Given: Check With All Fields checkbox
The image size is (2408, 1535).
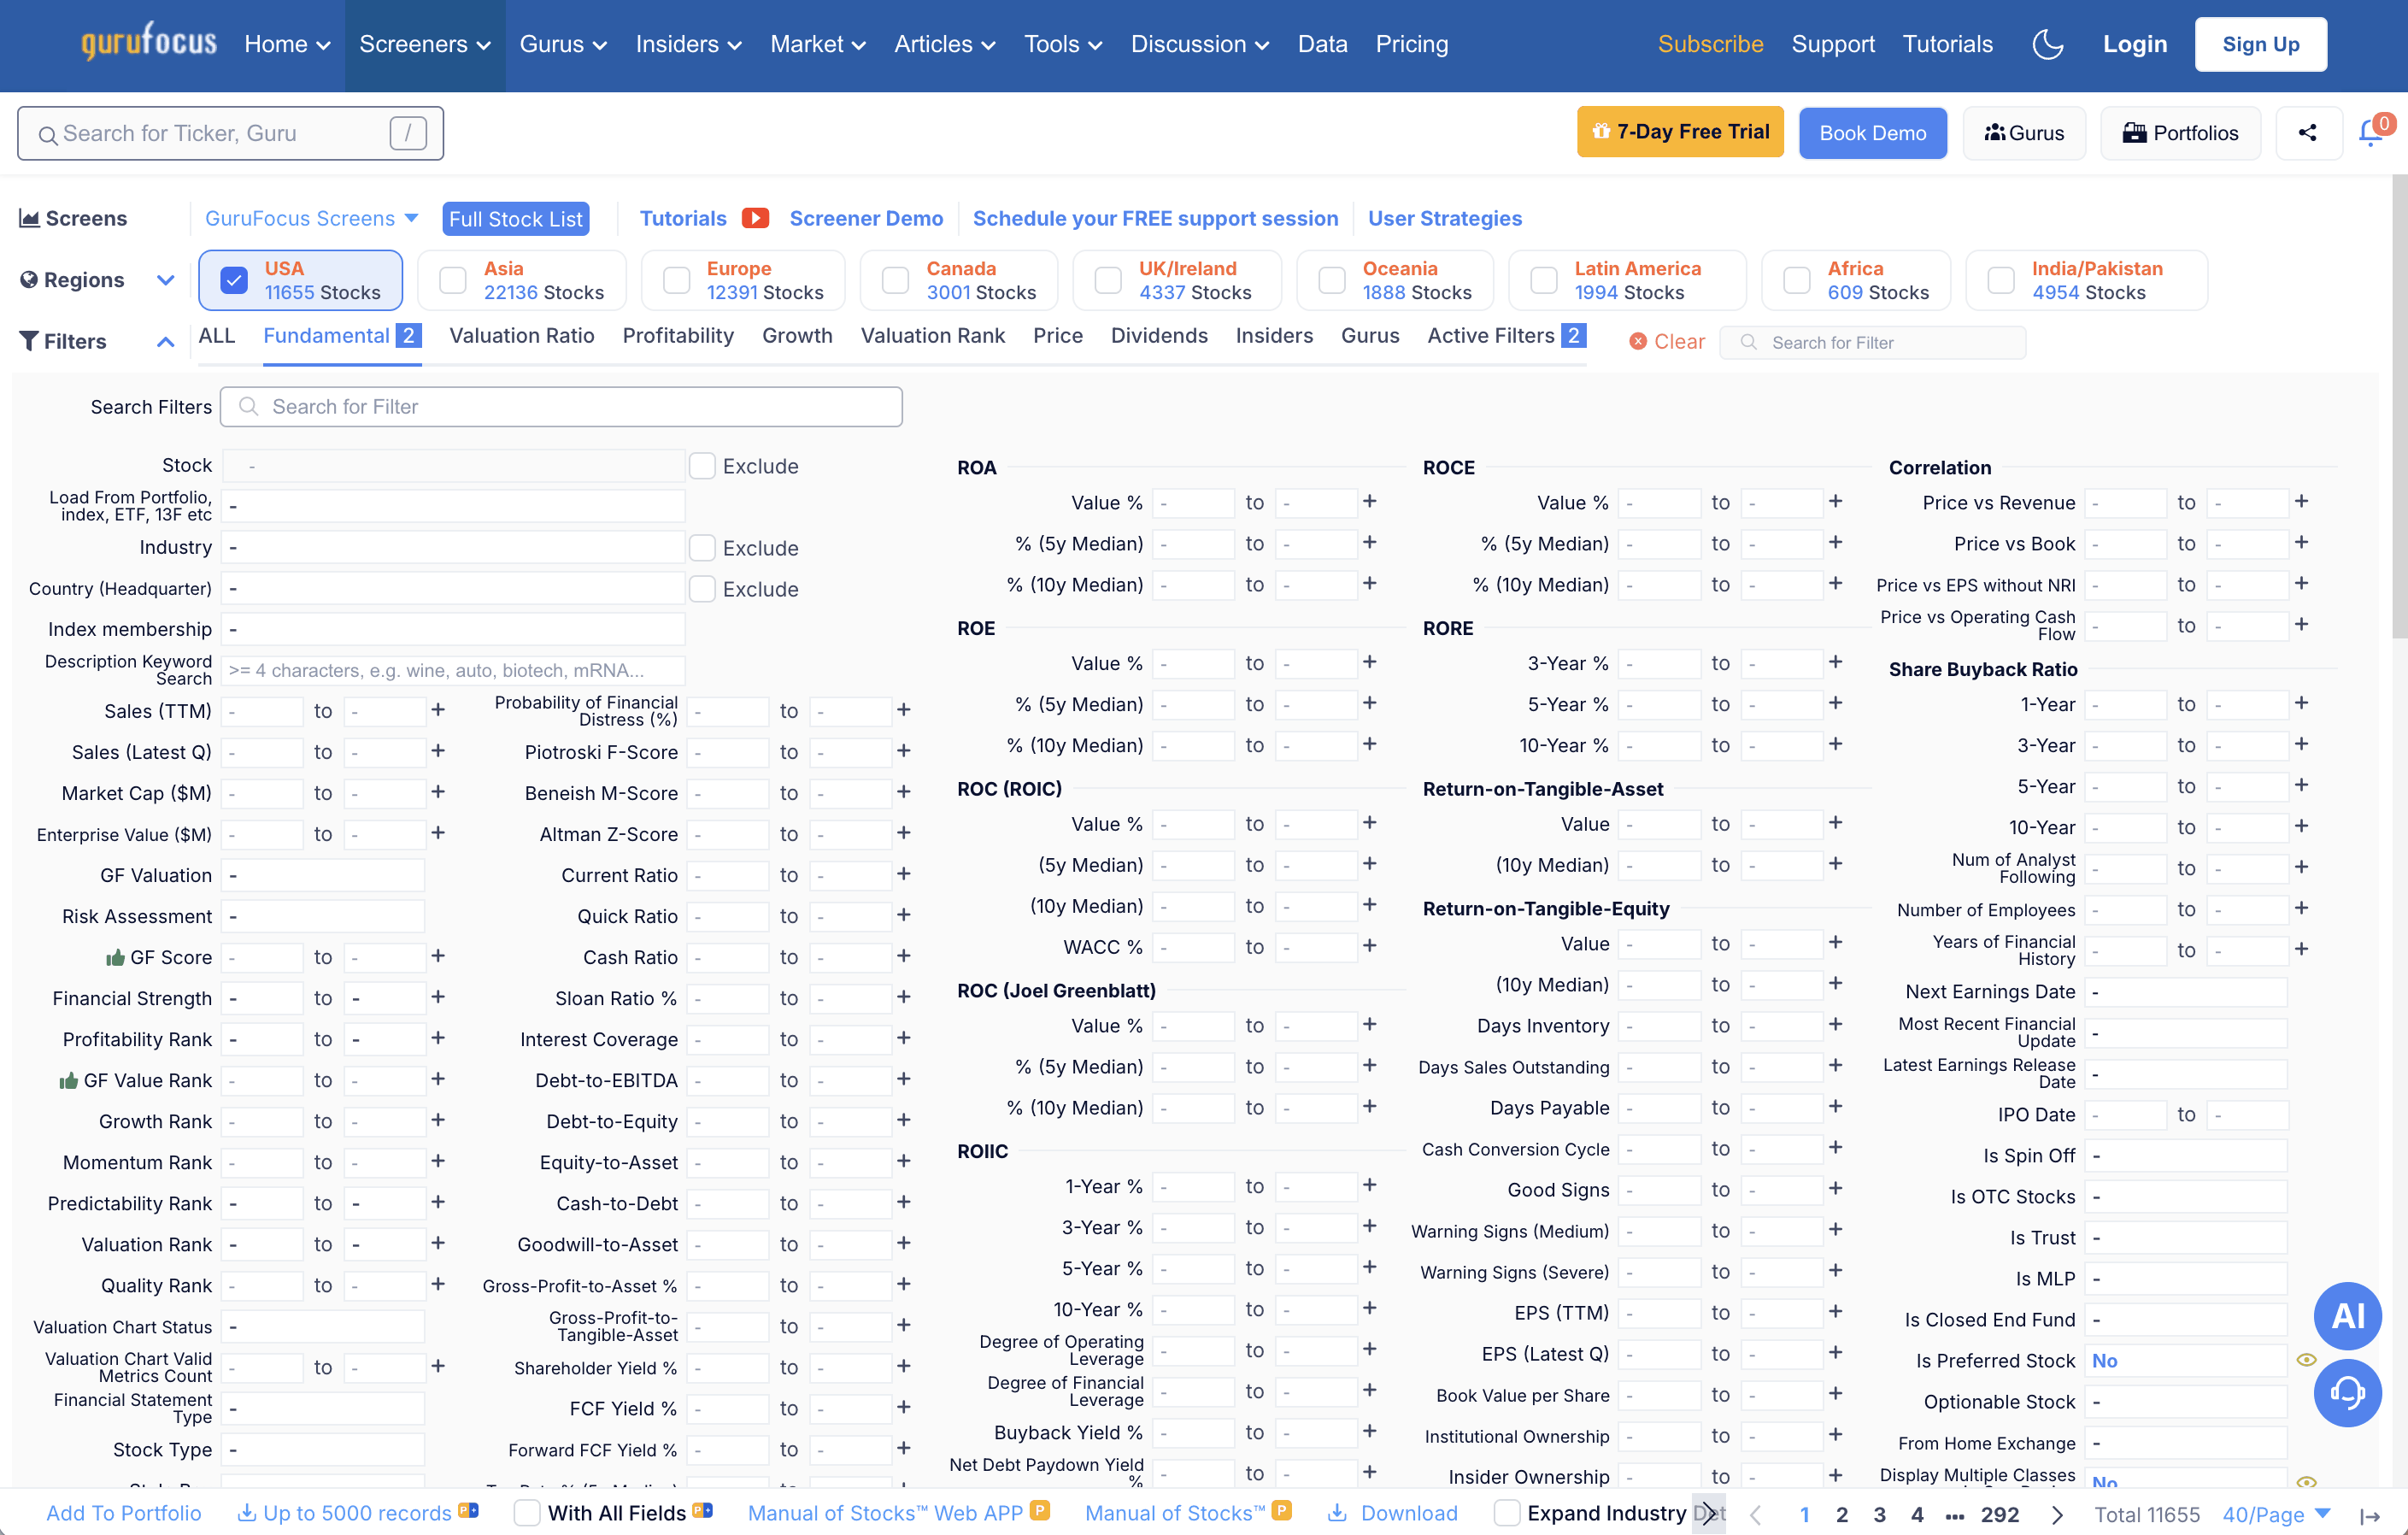Looking at the screenshot, I should click(527, 1513).
